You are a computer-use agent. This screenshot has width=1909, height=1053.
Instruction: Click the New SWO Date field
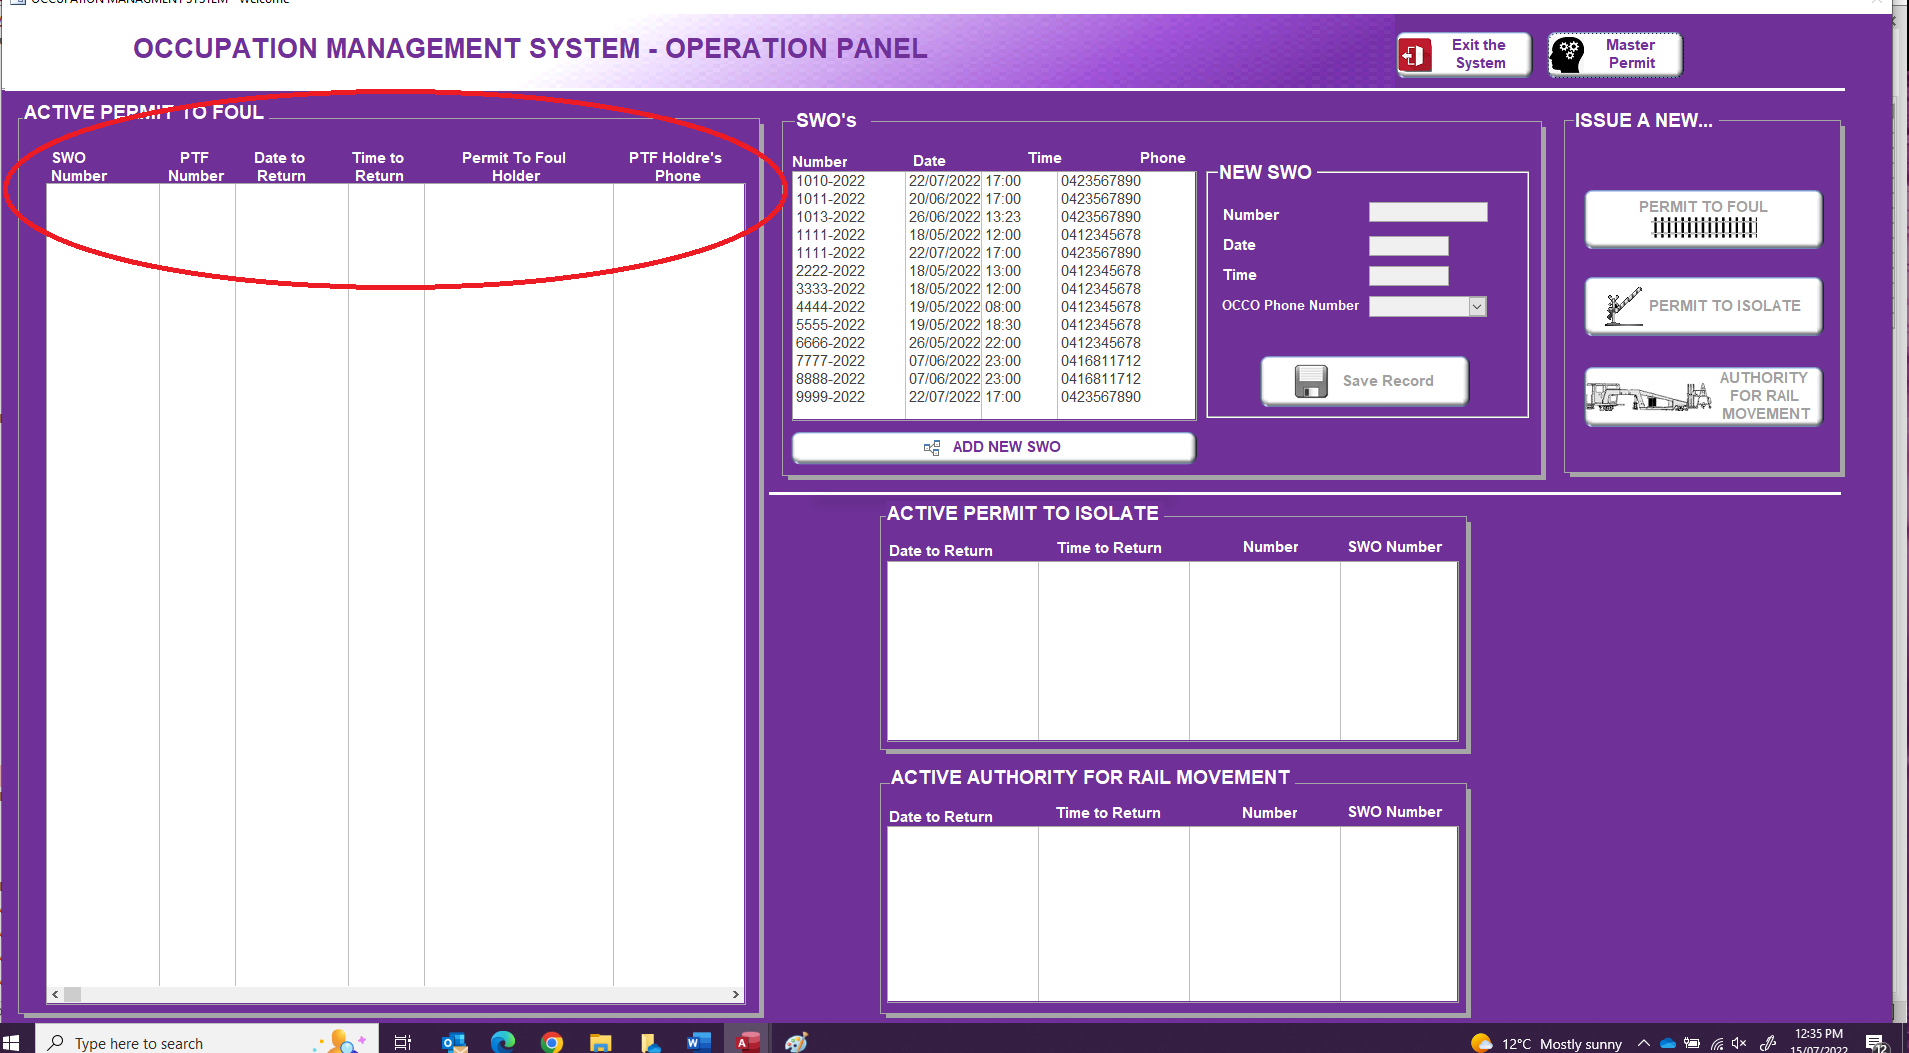point(1408,246)
